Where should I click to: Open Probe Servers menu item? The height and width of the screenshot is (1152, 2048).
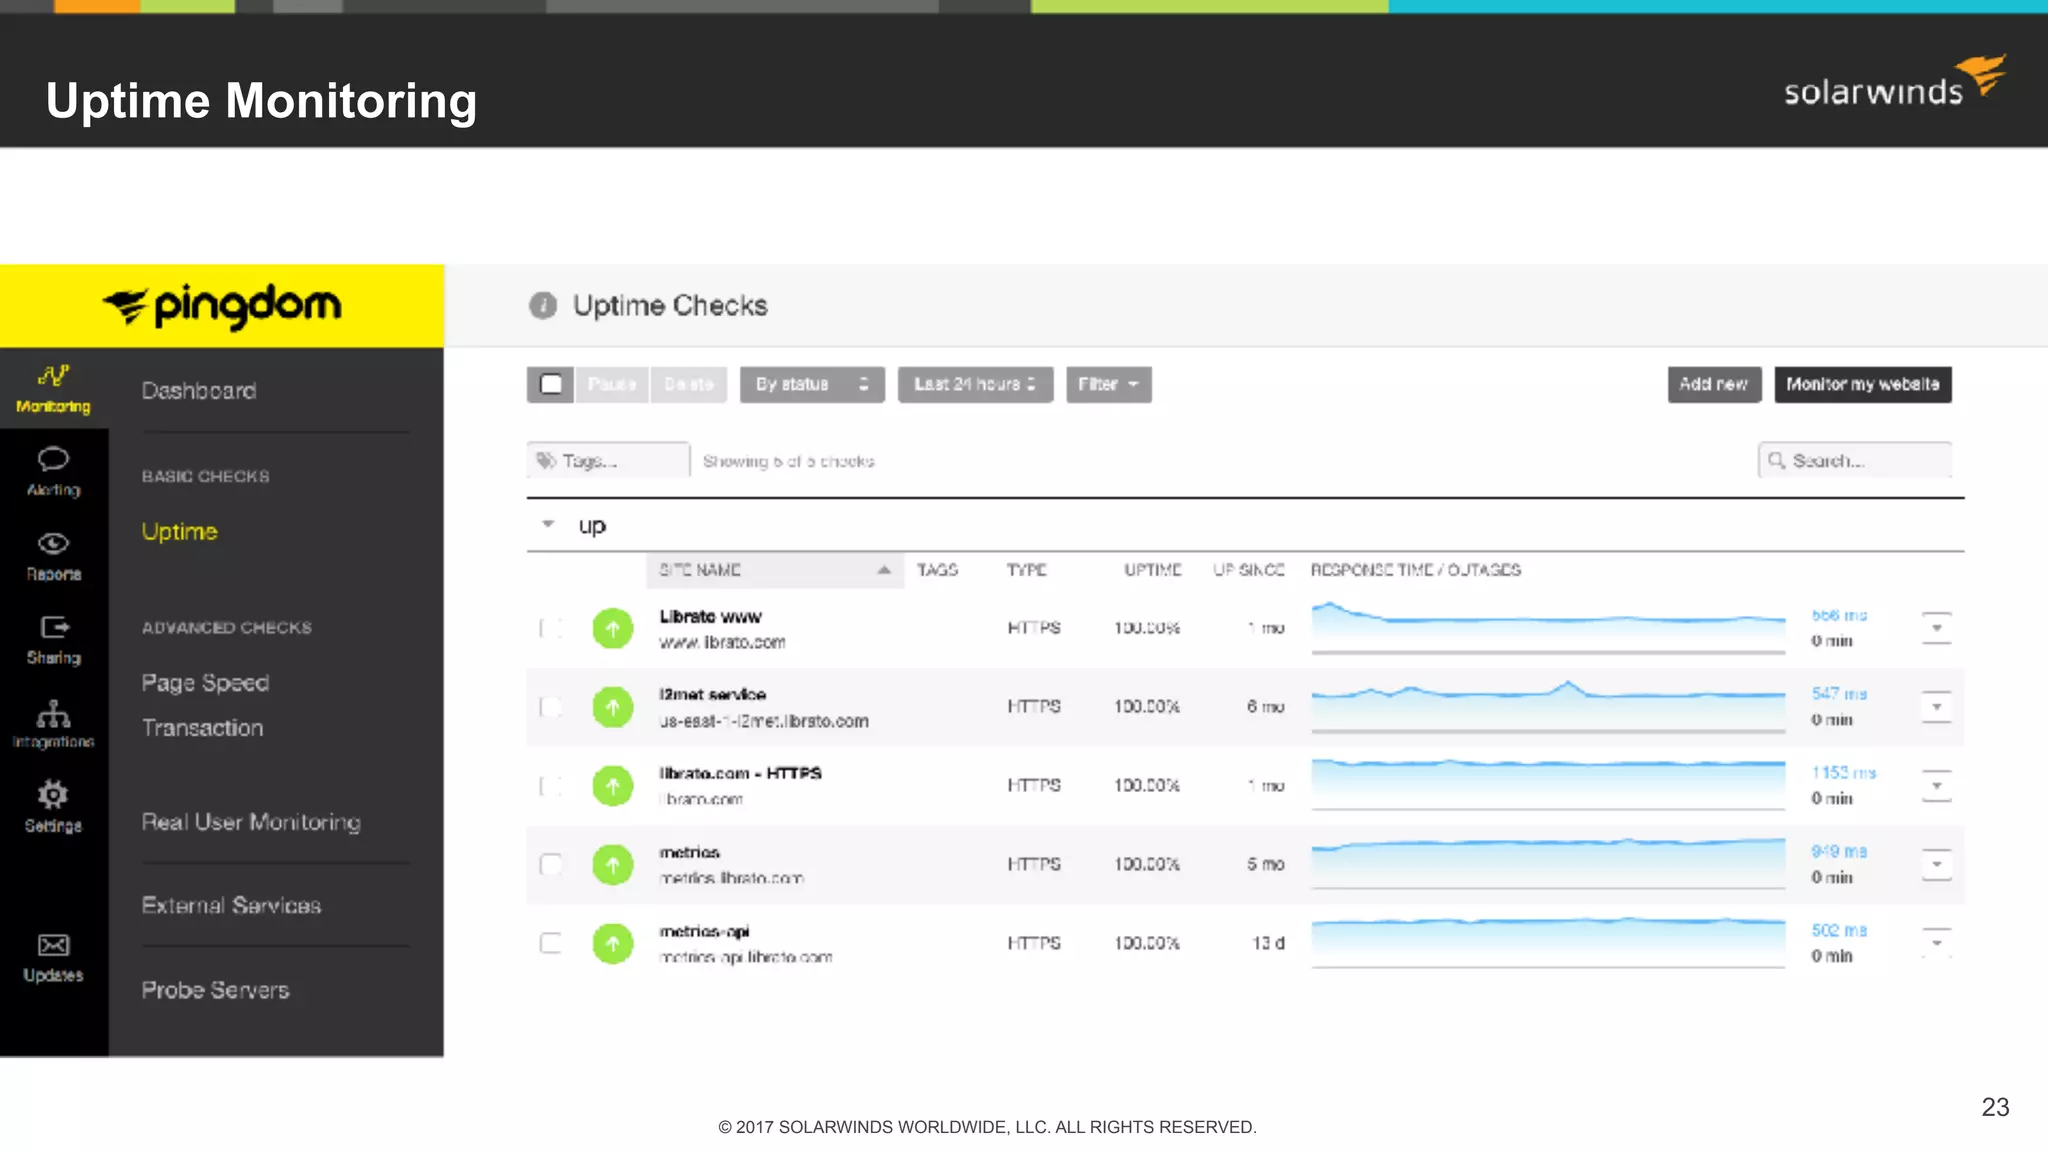tap(215, 990)
